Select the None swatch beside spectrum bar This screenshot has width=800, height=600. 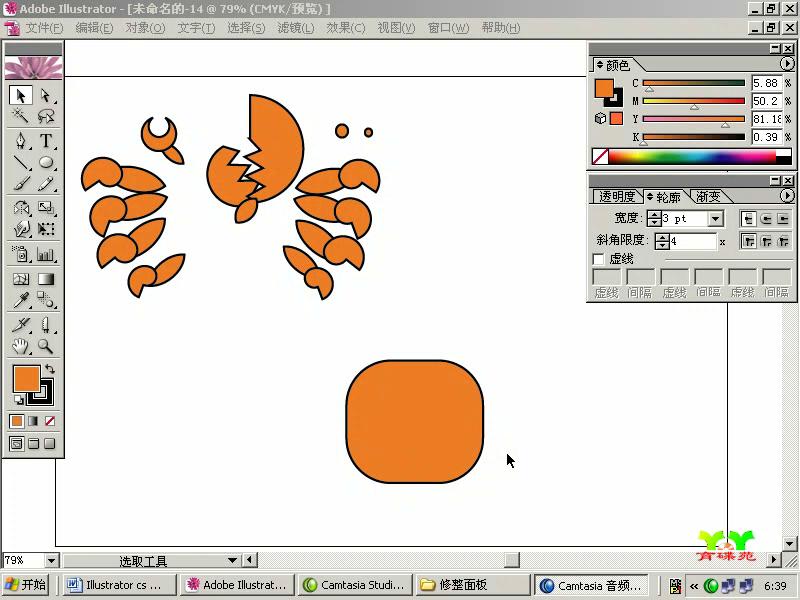[600, 157]
